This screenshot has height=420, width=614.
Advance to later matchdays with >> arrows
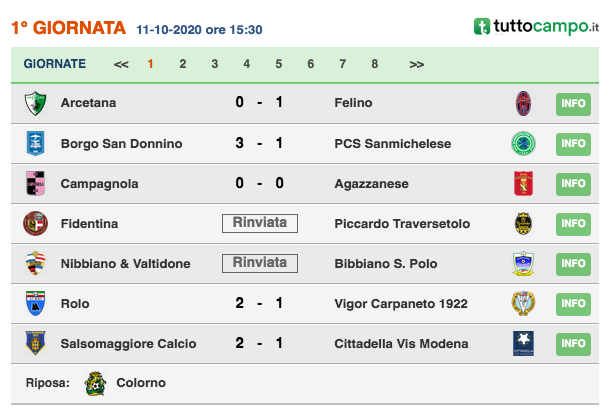(x=417, y=64)
